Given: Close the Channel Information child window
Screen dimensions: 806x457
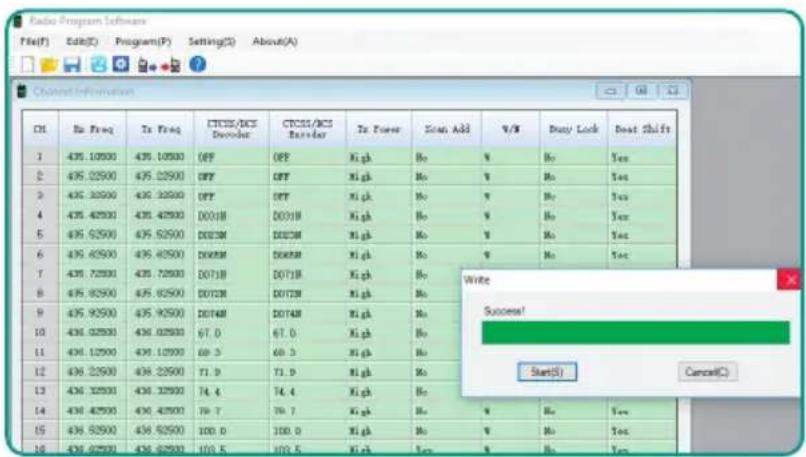Looking at the screenshot, I should point(672,92).
